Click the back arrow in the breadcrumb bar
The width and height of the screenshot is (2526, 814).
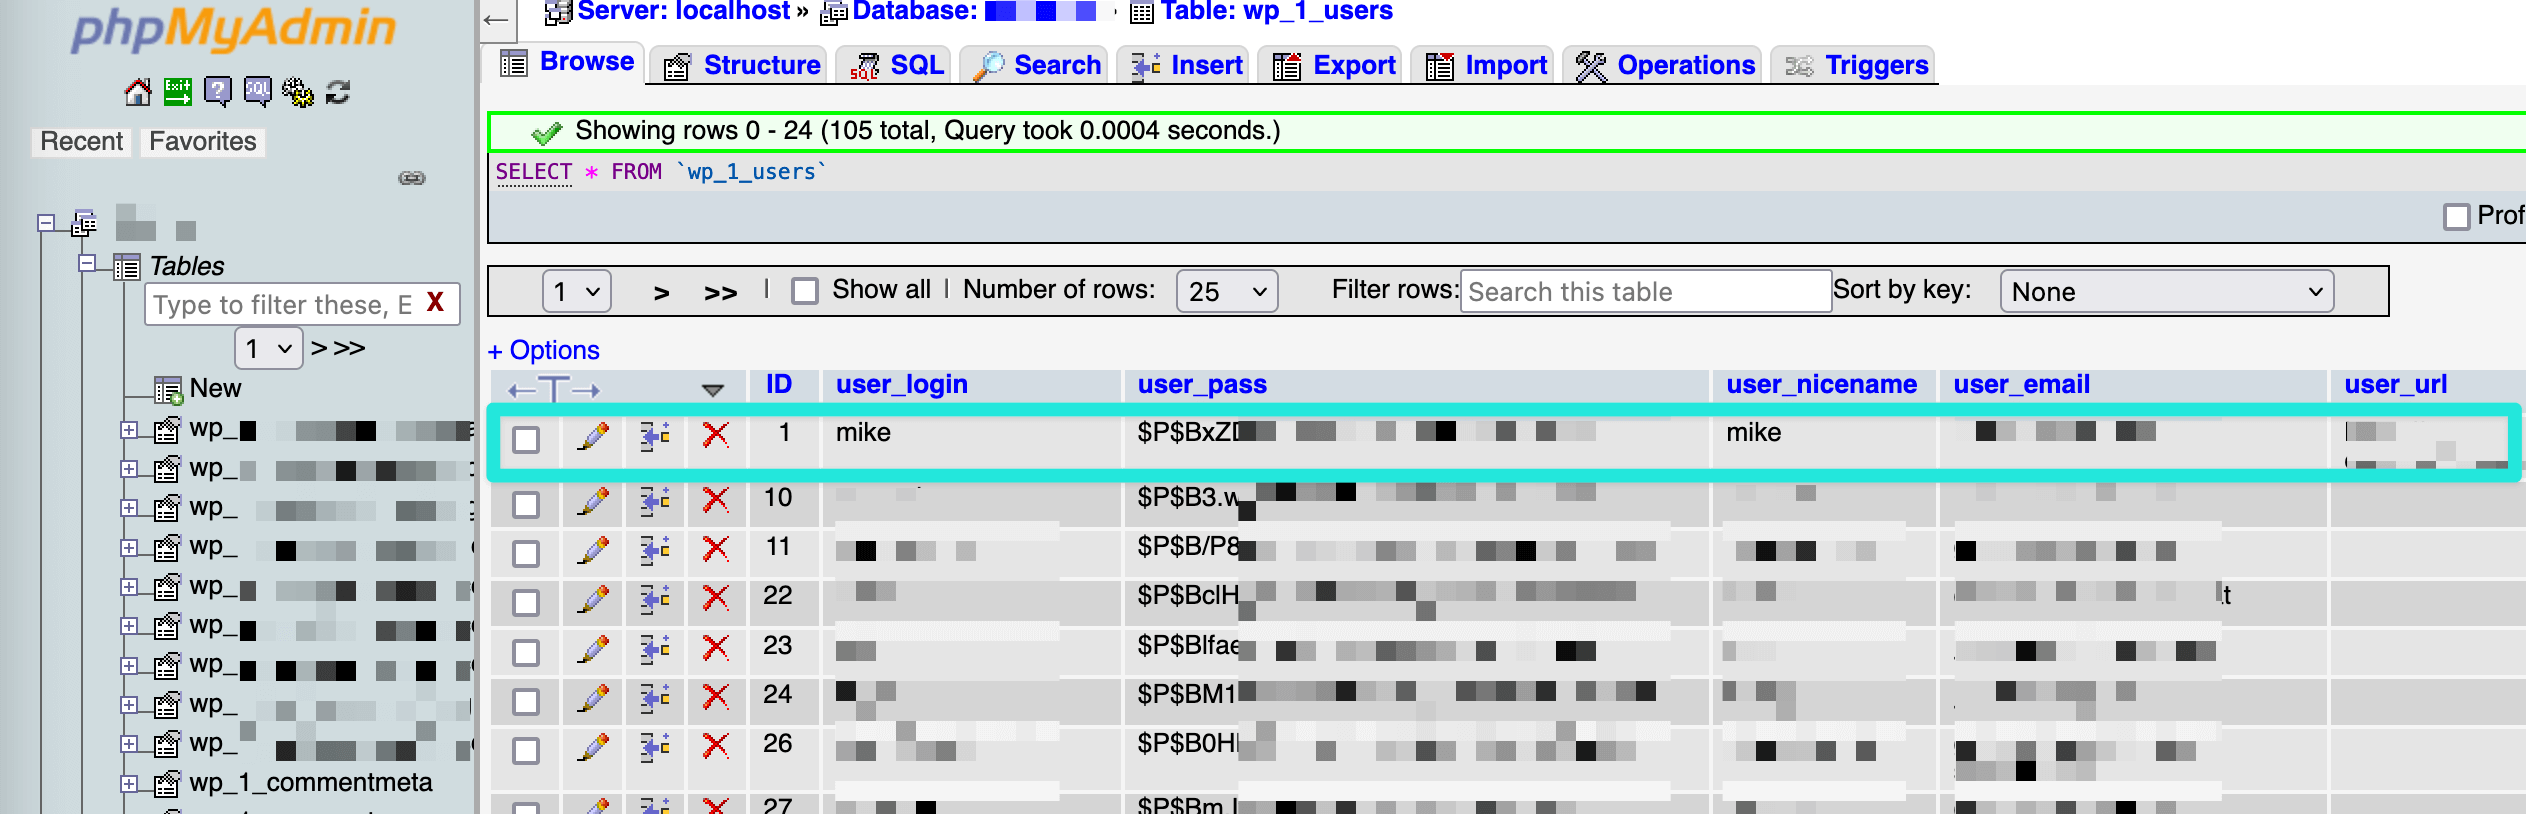tap(496, 19)
